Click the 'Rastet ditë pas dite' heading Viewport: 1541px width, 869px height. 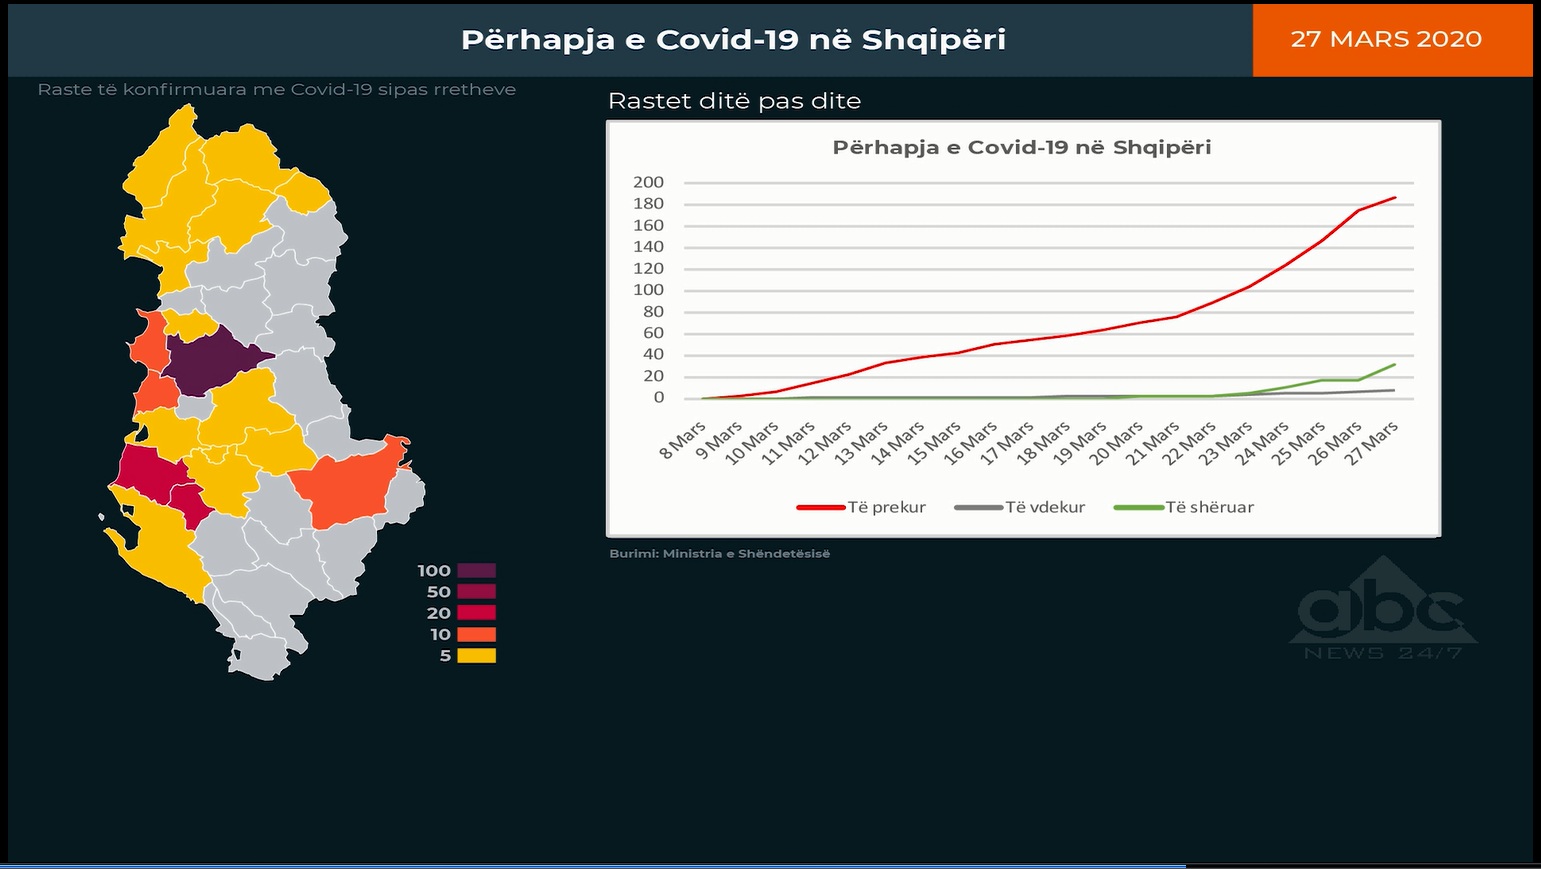(x=734, y=101)
